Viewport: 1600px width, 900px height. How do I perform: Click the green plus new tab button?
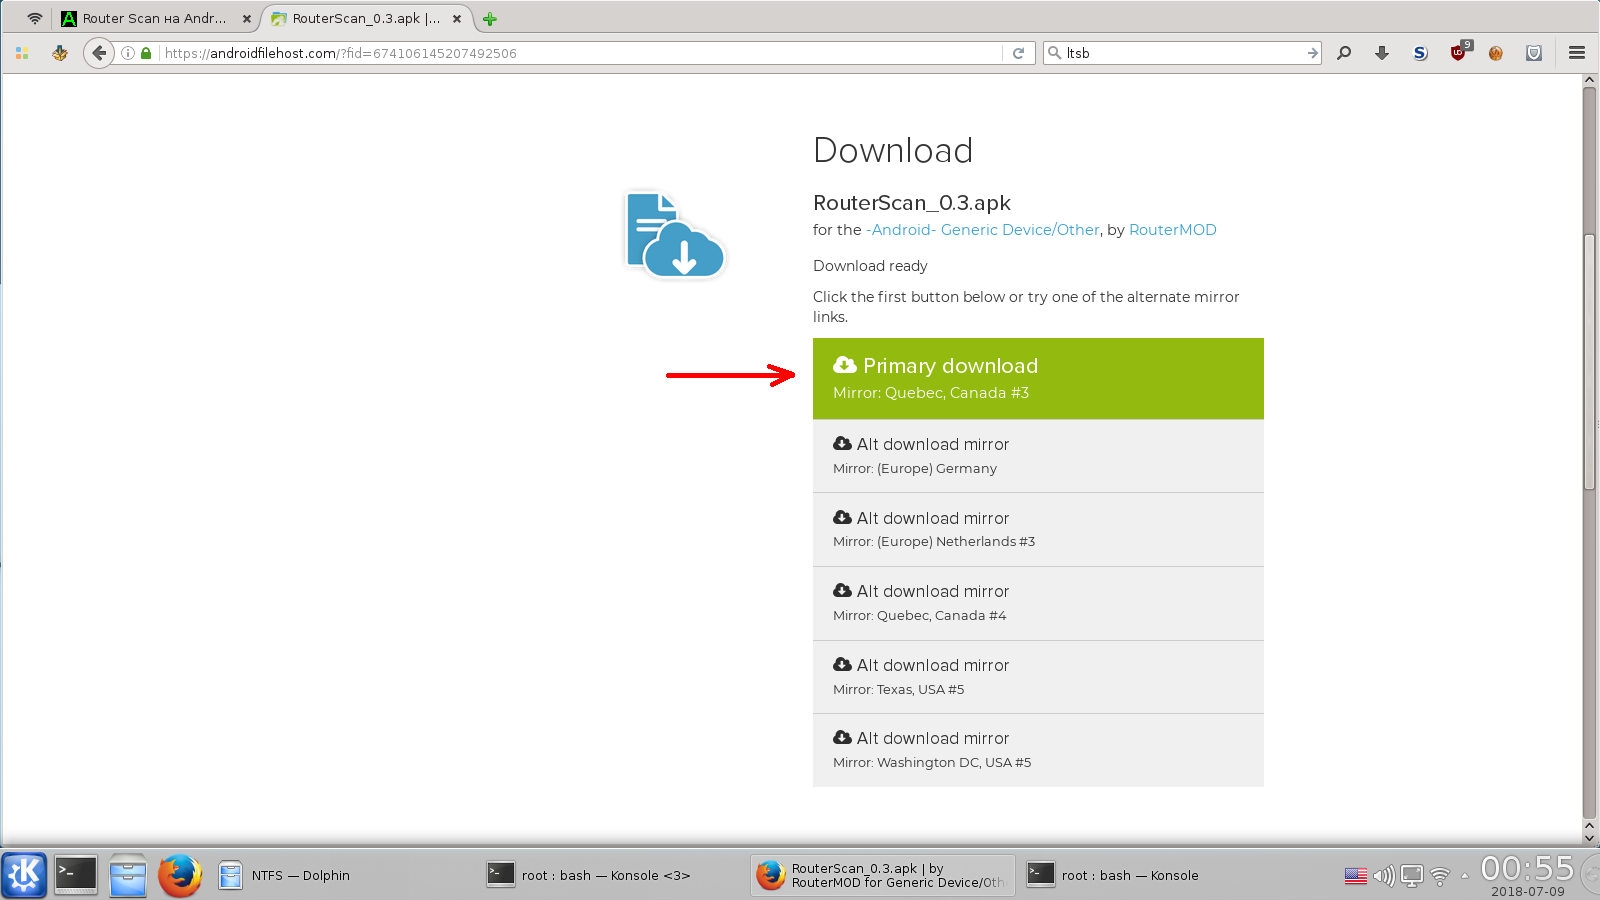[490, 19]
